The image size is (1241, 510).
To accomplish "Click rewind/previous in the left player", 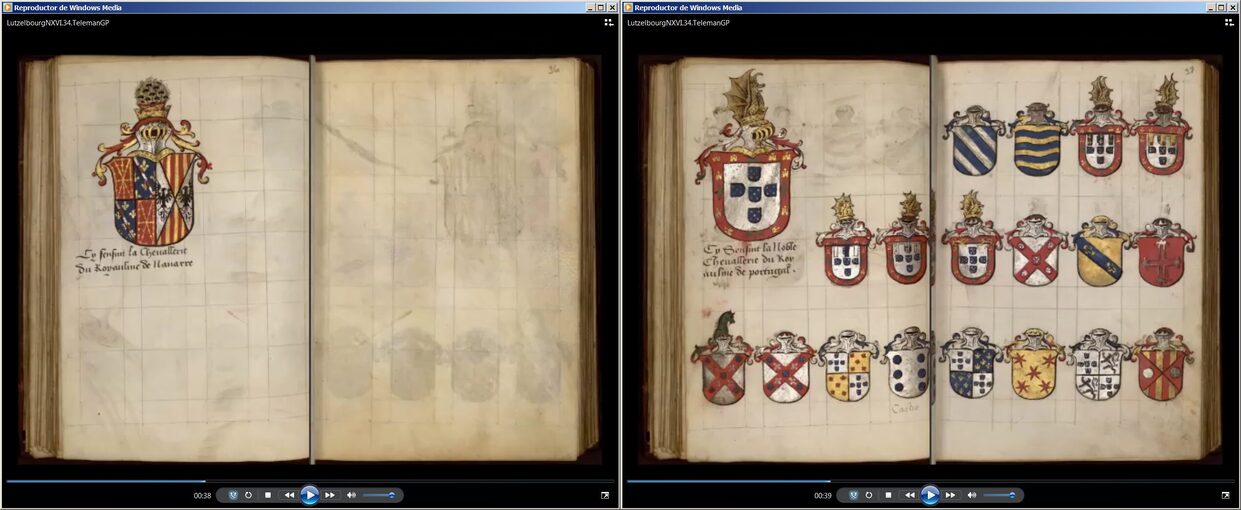I will click(289, 495).
